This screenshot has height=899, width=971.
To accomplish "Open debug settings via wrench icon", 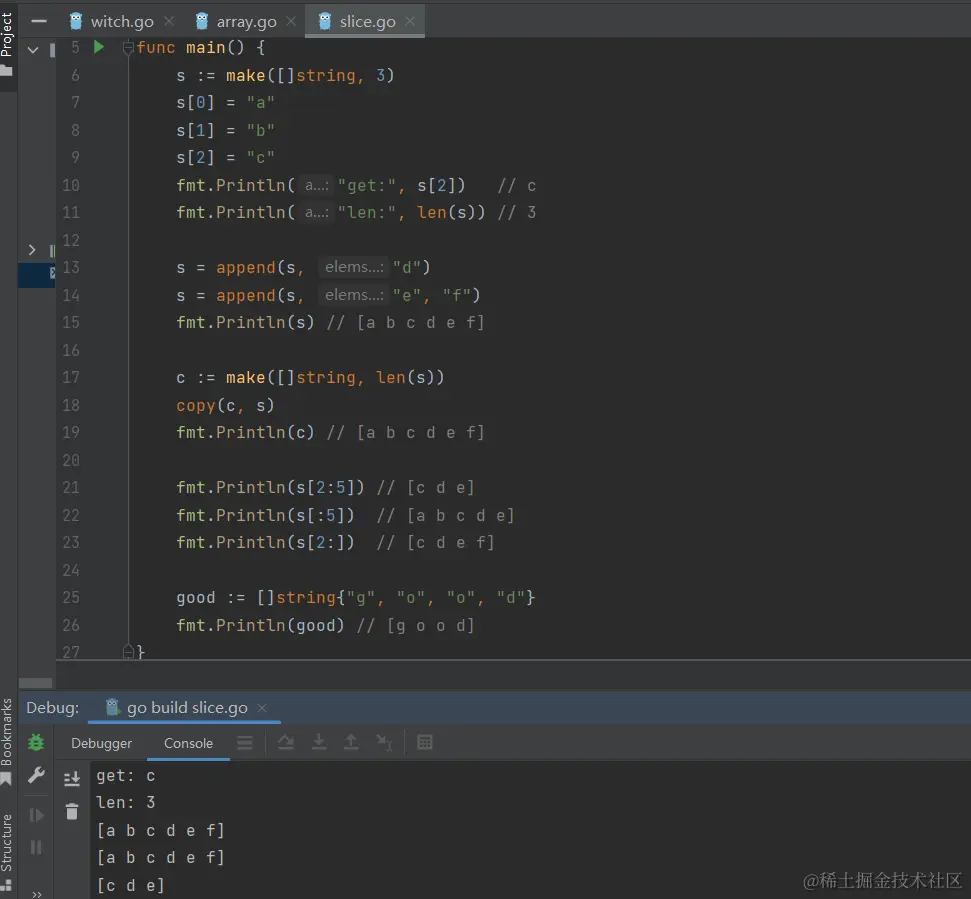I will (x=37, y=775).
